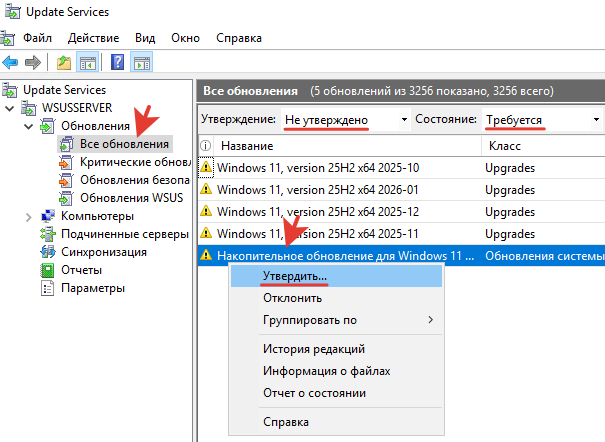Open the Утверждение filter dropdown
This screenshot has width=605, height=442.
[x=404, y=119]
